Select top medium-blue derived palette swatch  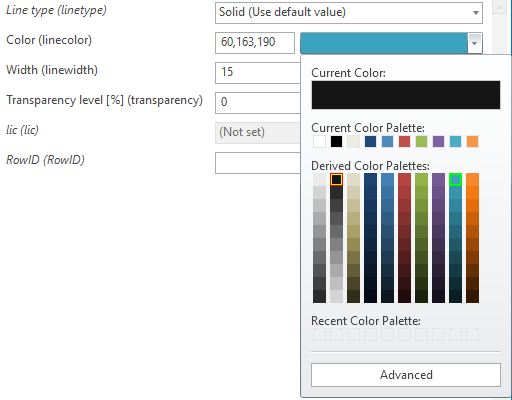(387, 179)
